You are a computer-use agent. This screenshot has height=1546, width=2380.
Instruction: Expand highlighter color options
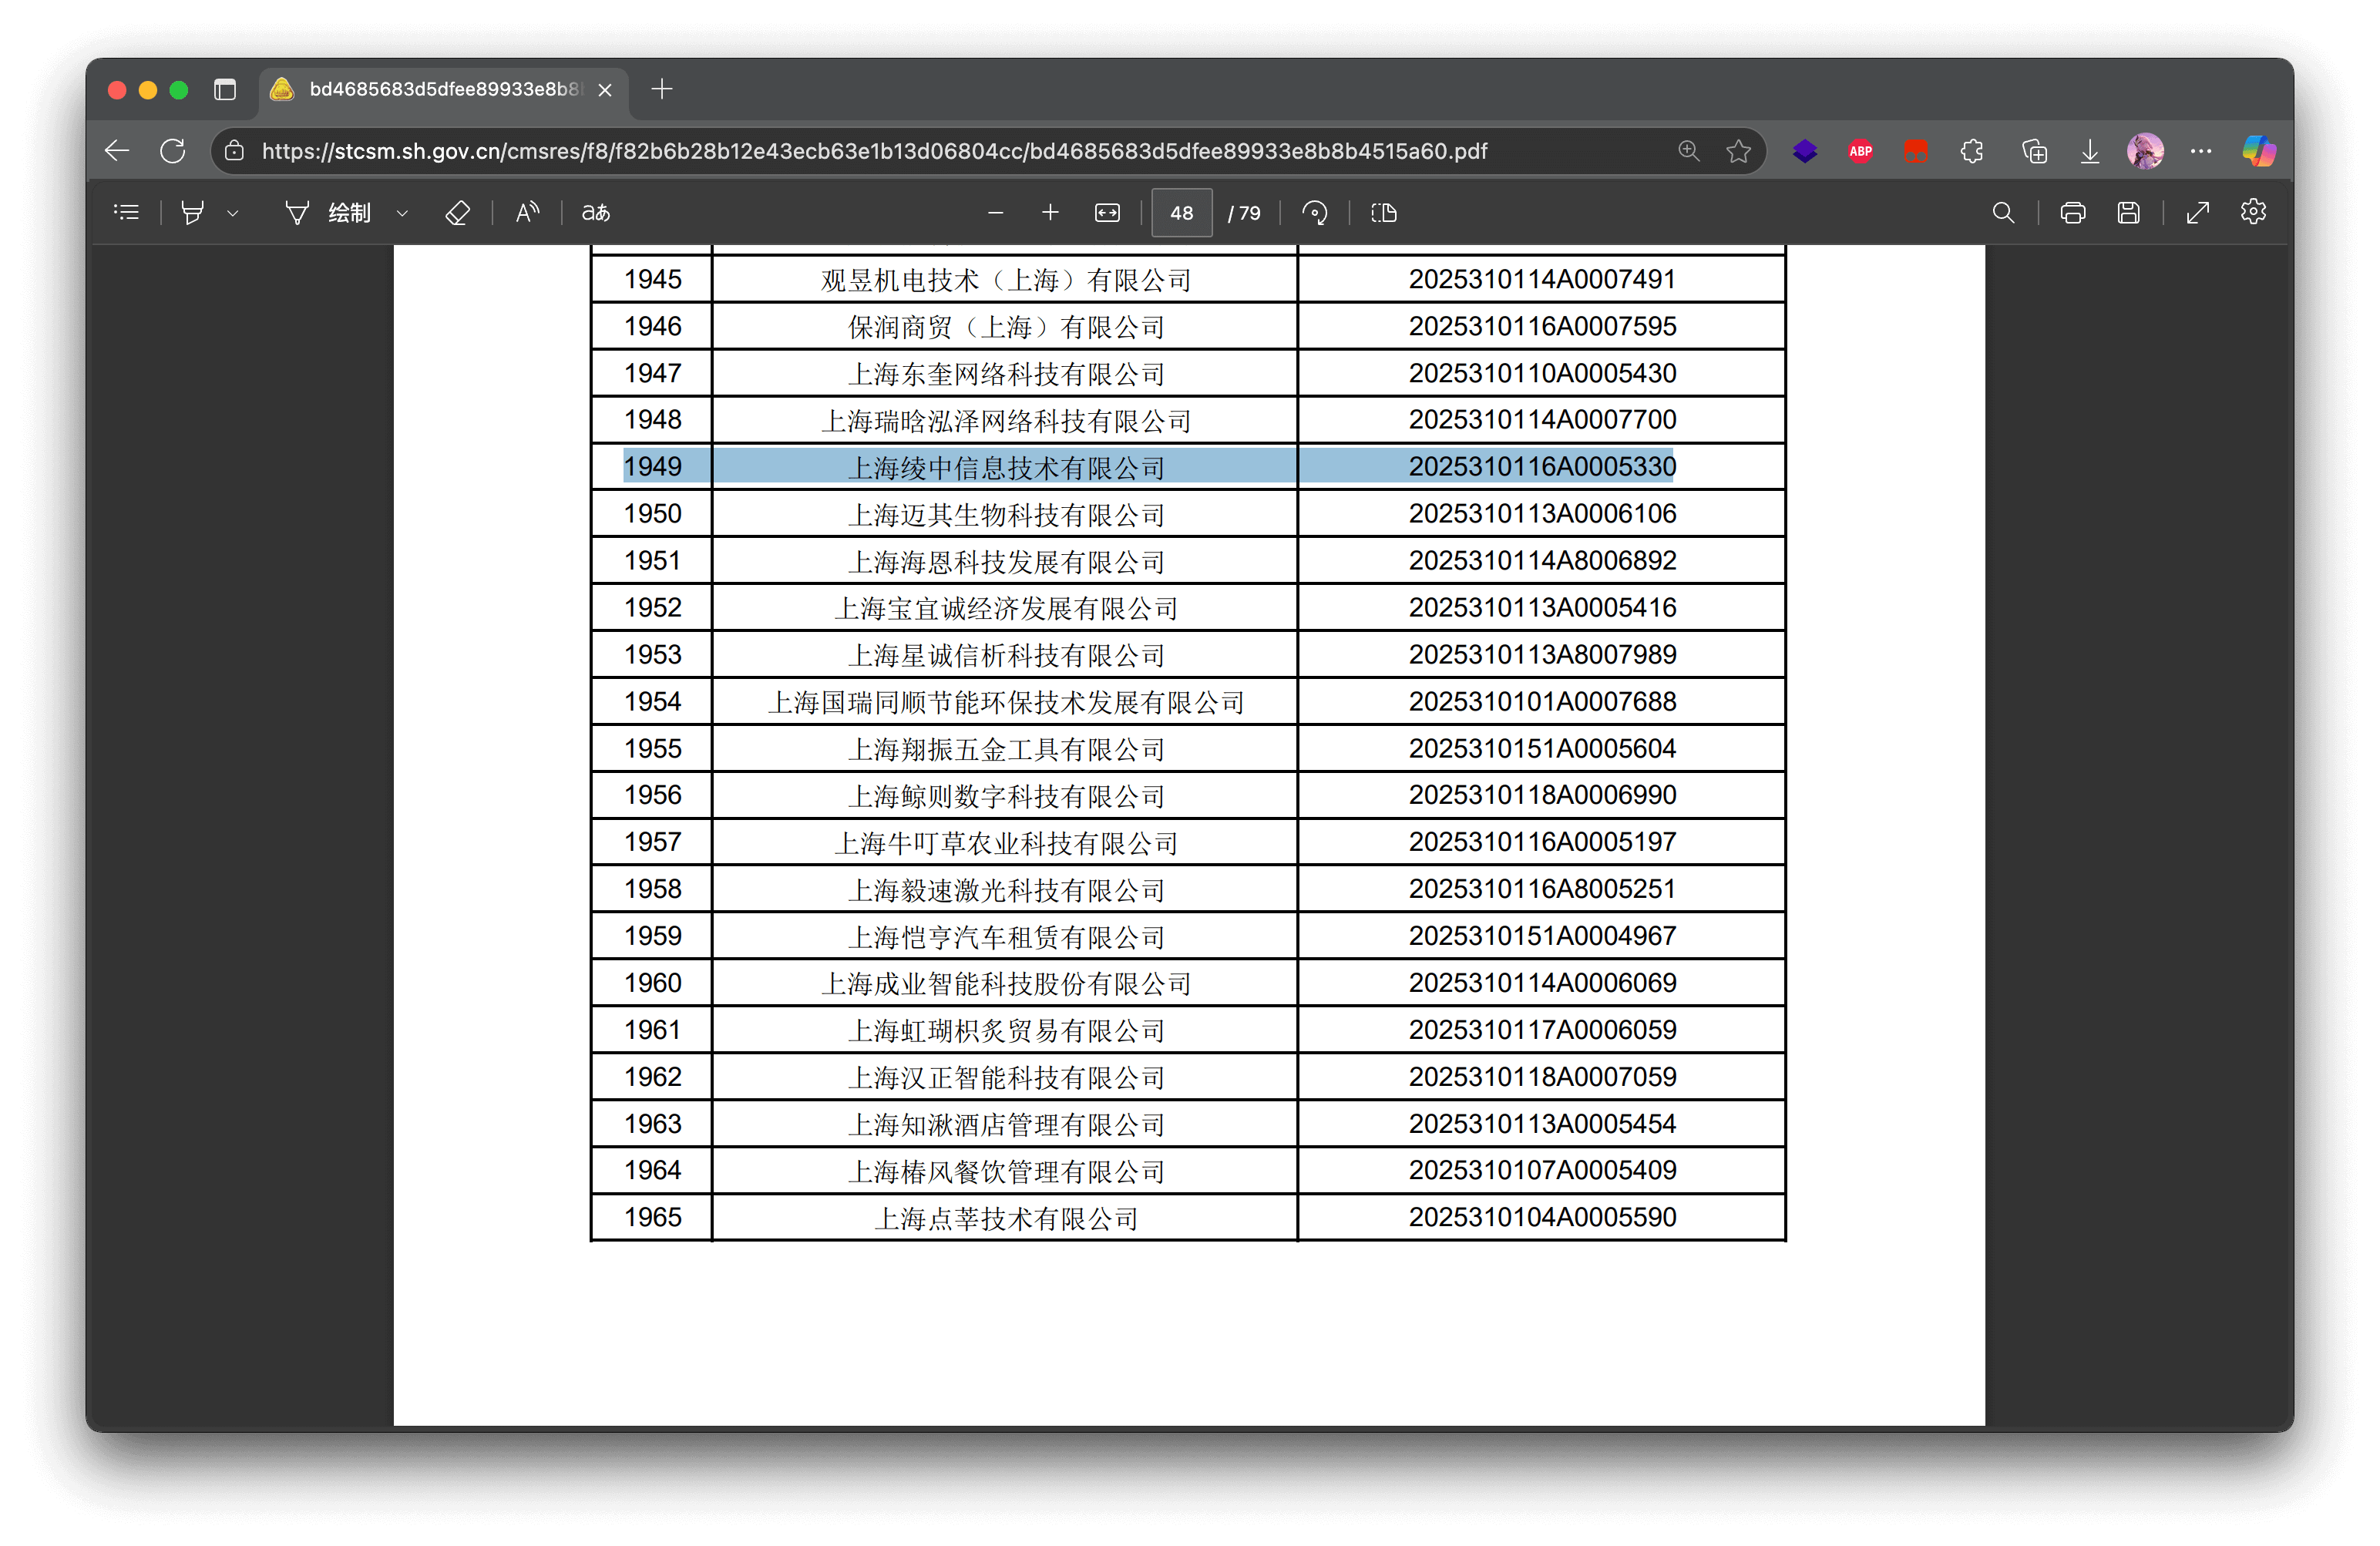tap(233, 212)
